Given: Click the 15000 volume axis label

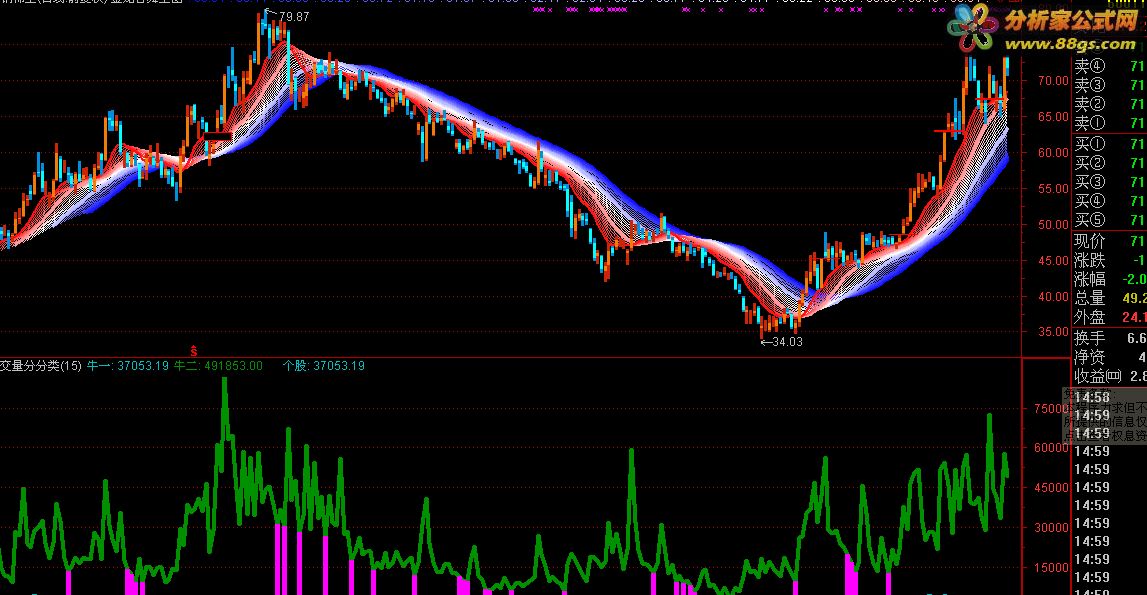Looking at the screenshot, I should click(x=1053, y=567).
